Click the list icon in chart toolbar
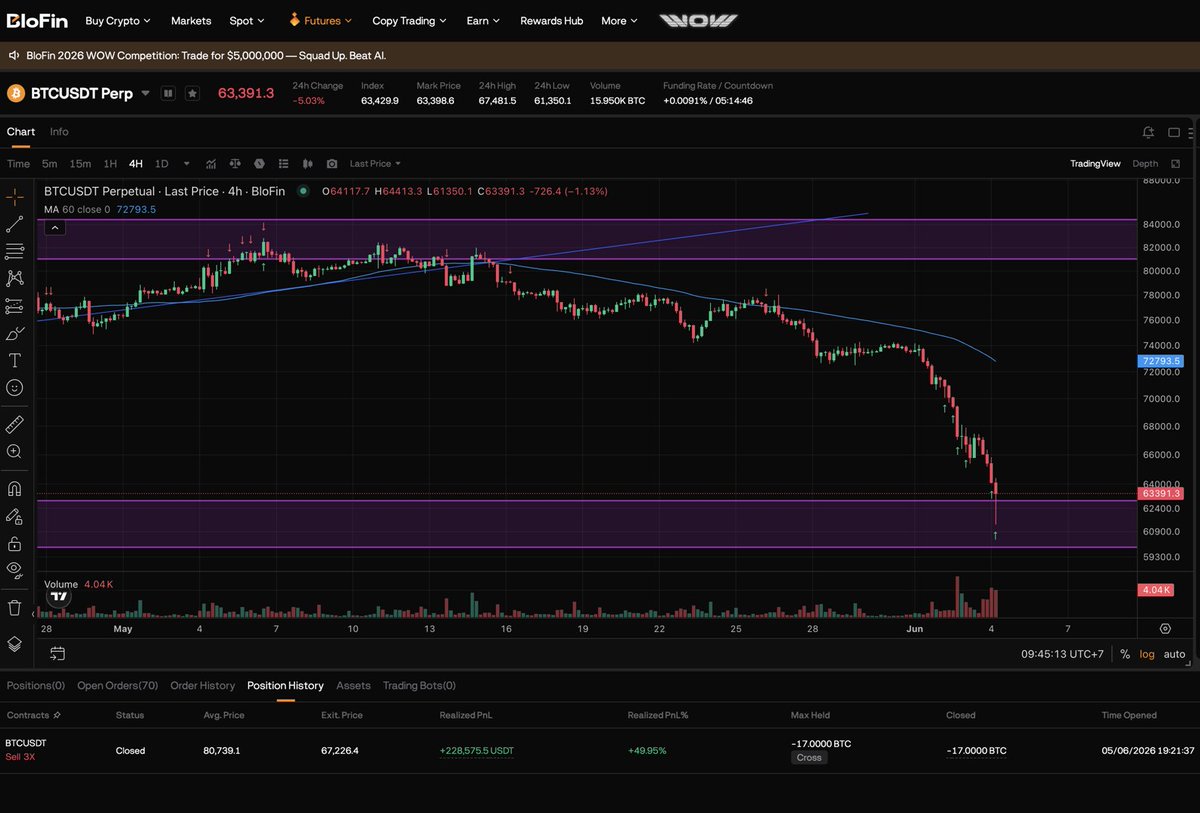 (x=284, y=164)
